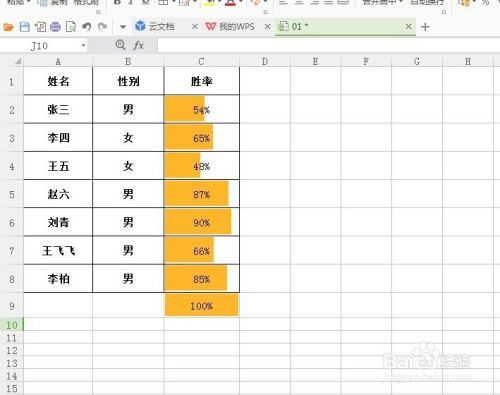This screenshot has height=395, width=500.
Task: Select column F header
Action: [x=366, y=62]
